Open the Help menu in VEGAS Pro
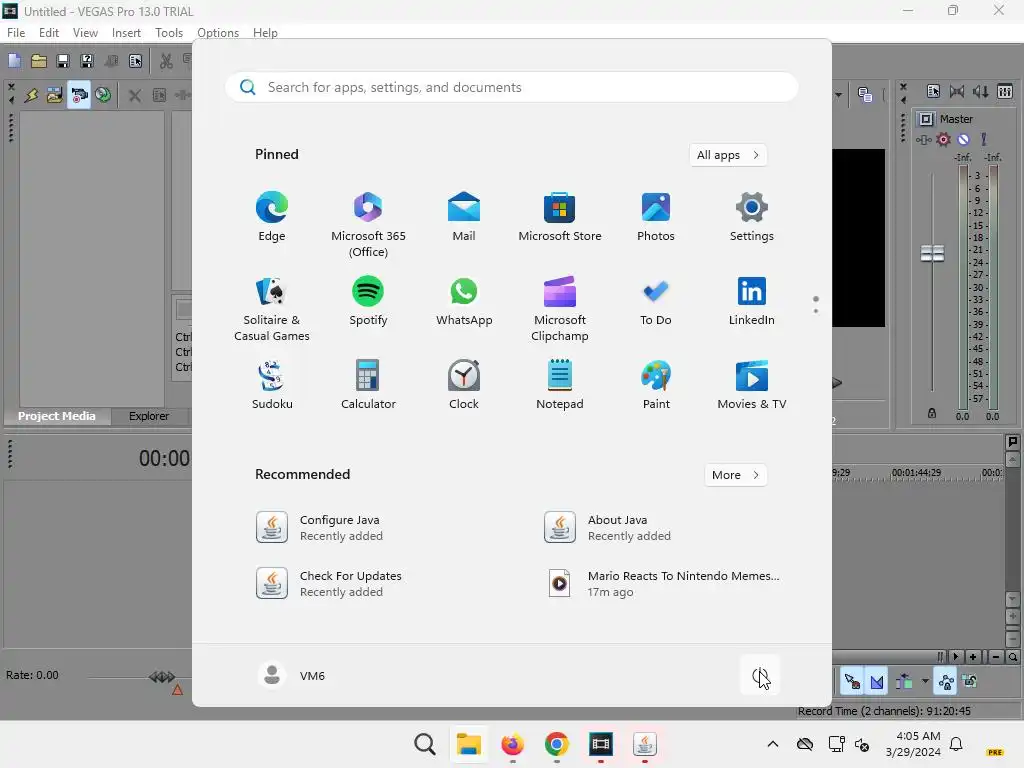1024x768 pixels. (265, 33)
